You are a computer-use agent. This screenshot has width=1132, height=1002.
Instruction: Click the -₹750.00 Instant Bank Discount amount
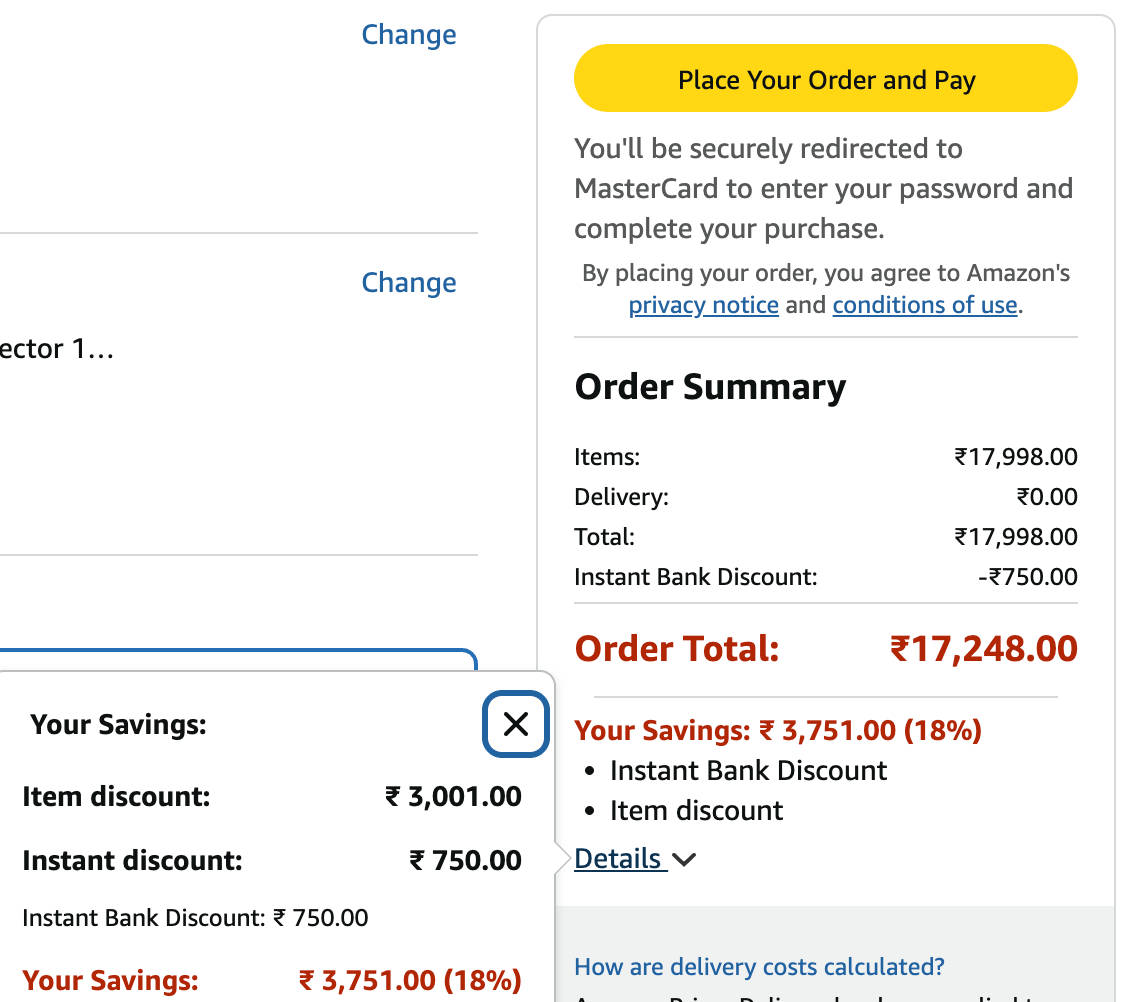[x=1027, y=577]
